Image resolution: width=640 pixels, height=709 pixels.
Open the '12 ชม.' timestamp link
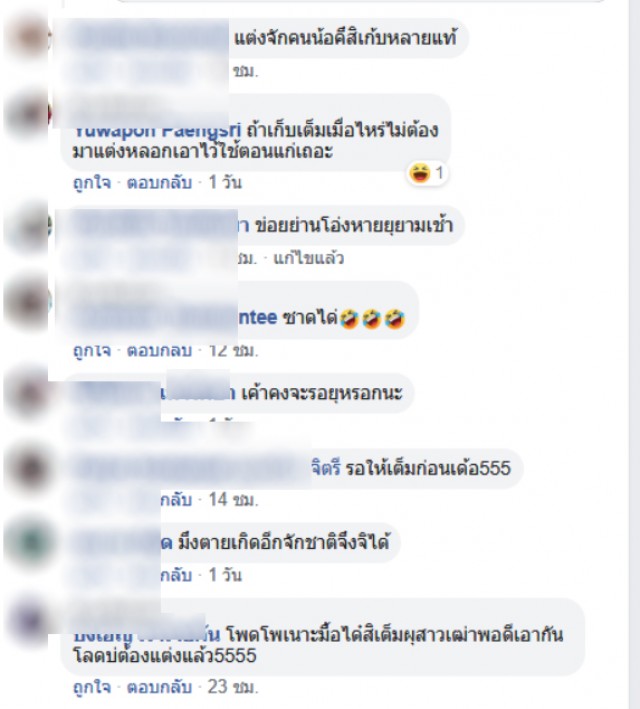pyautogui.click(x=233, y=350)
